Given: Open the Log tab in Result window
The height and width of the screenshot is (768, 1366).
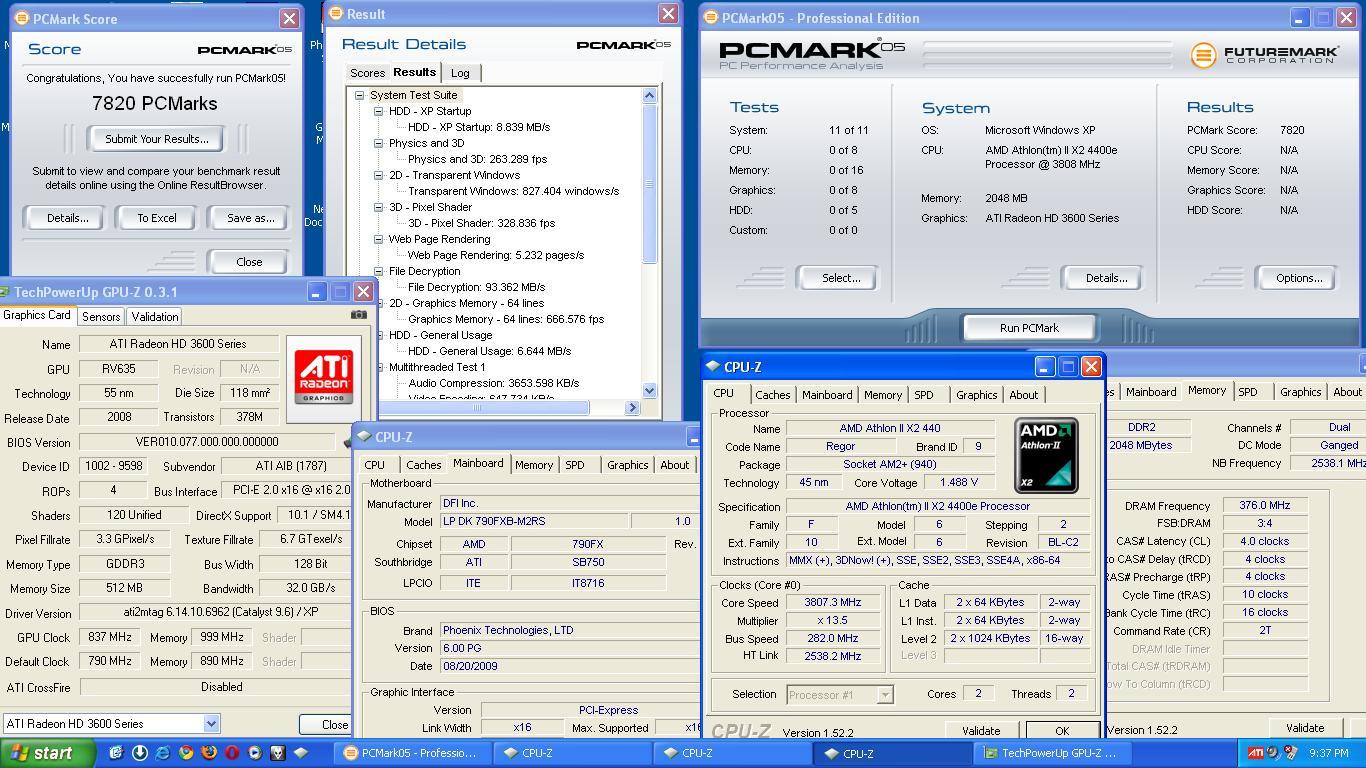Looking at the screenshot, I should pyautogui.click(x=460, y=73).
